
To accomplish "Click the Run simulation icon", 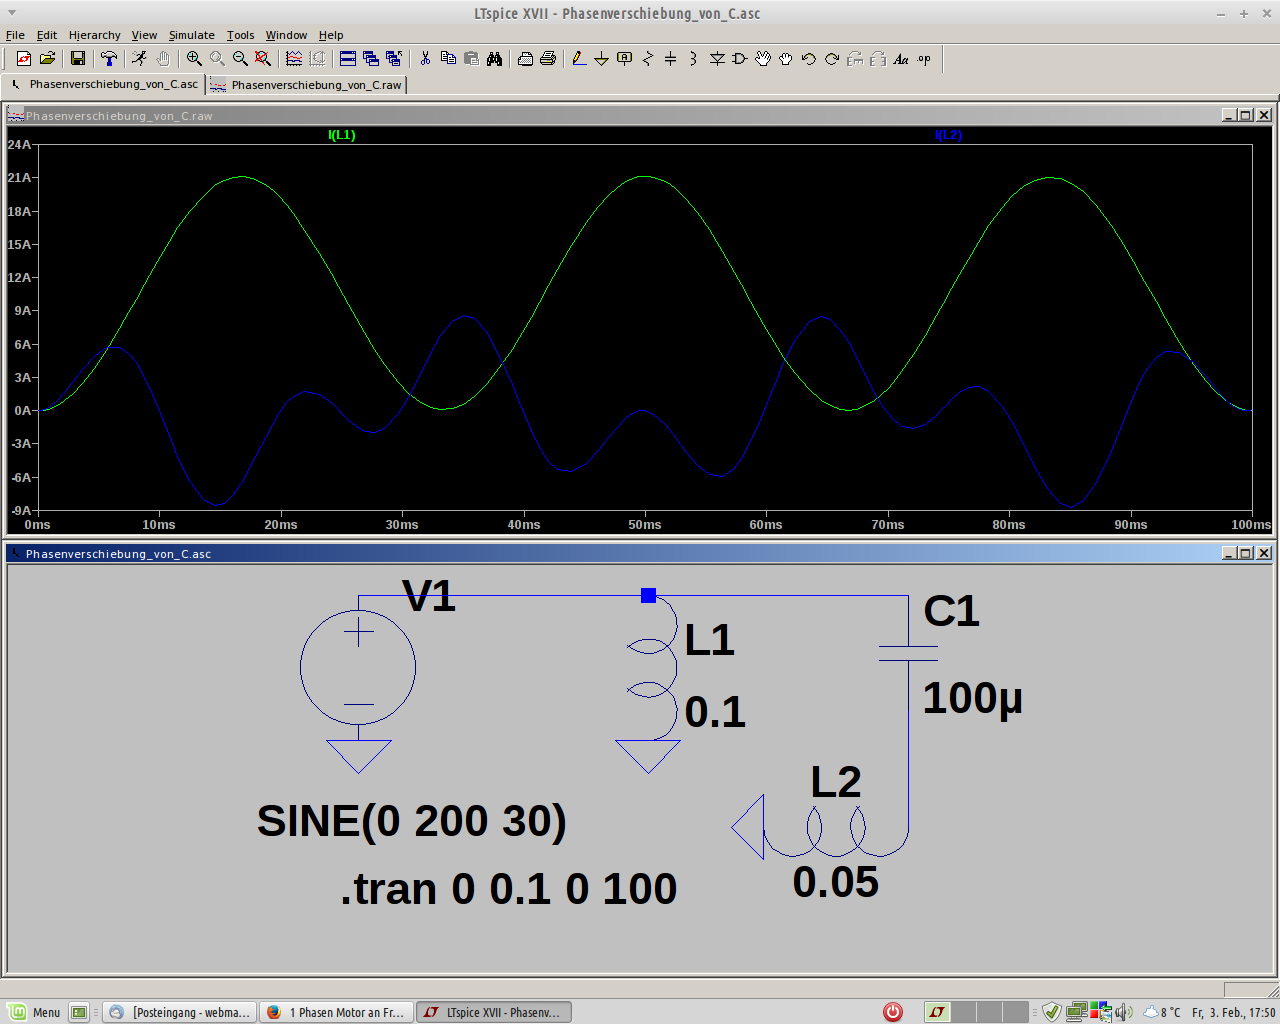I will (139, 59).
